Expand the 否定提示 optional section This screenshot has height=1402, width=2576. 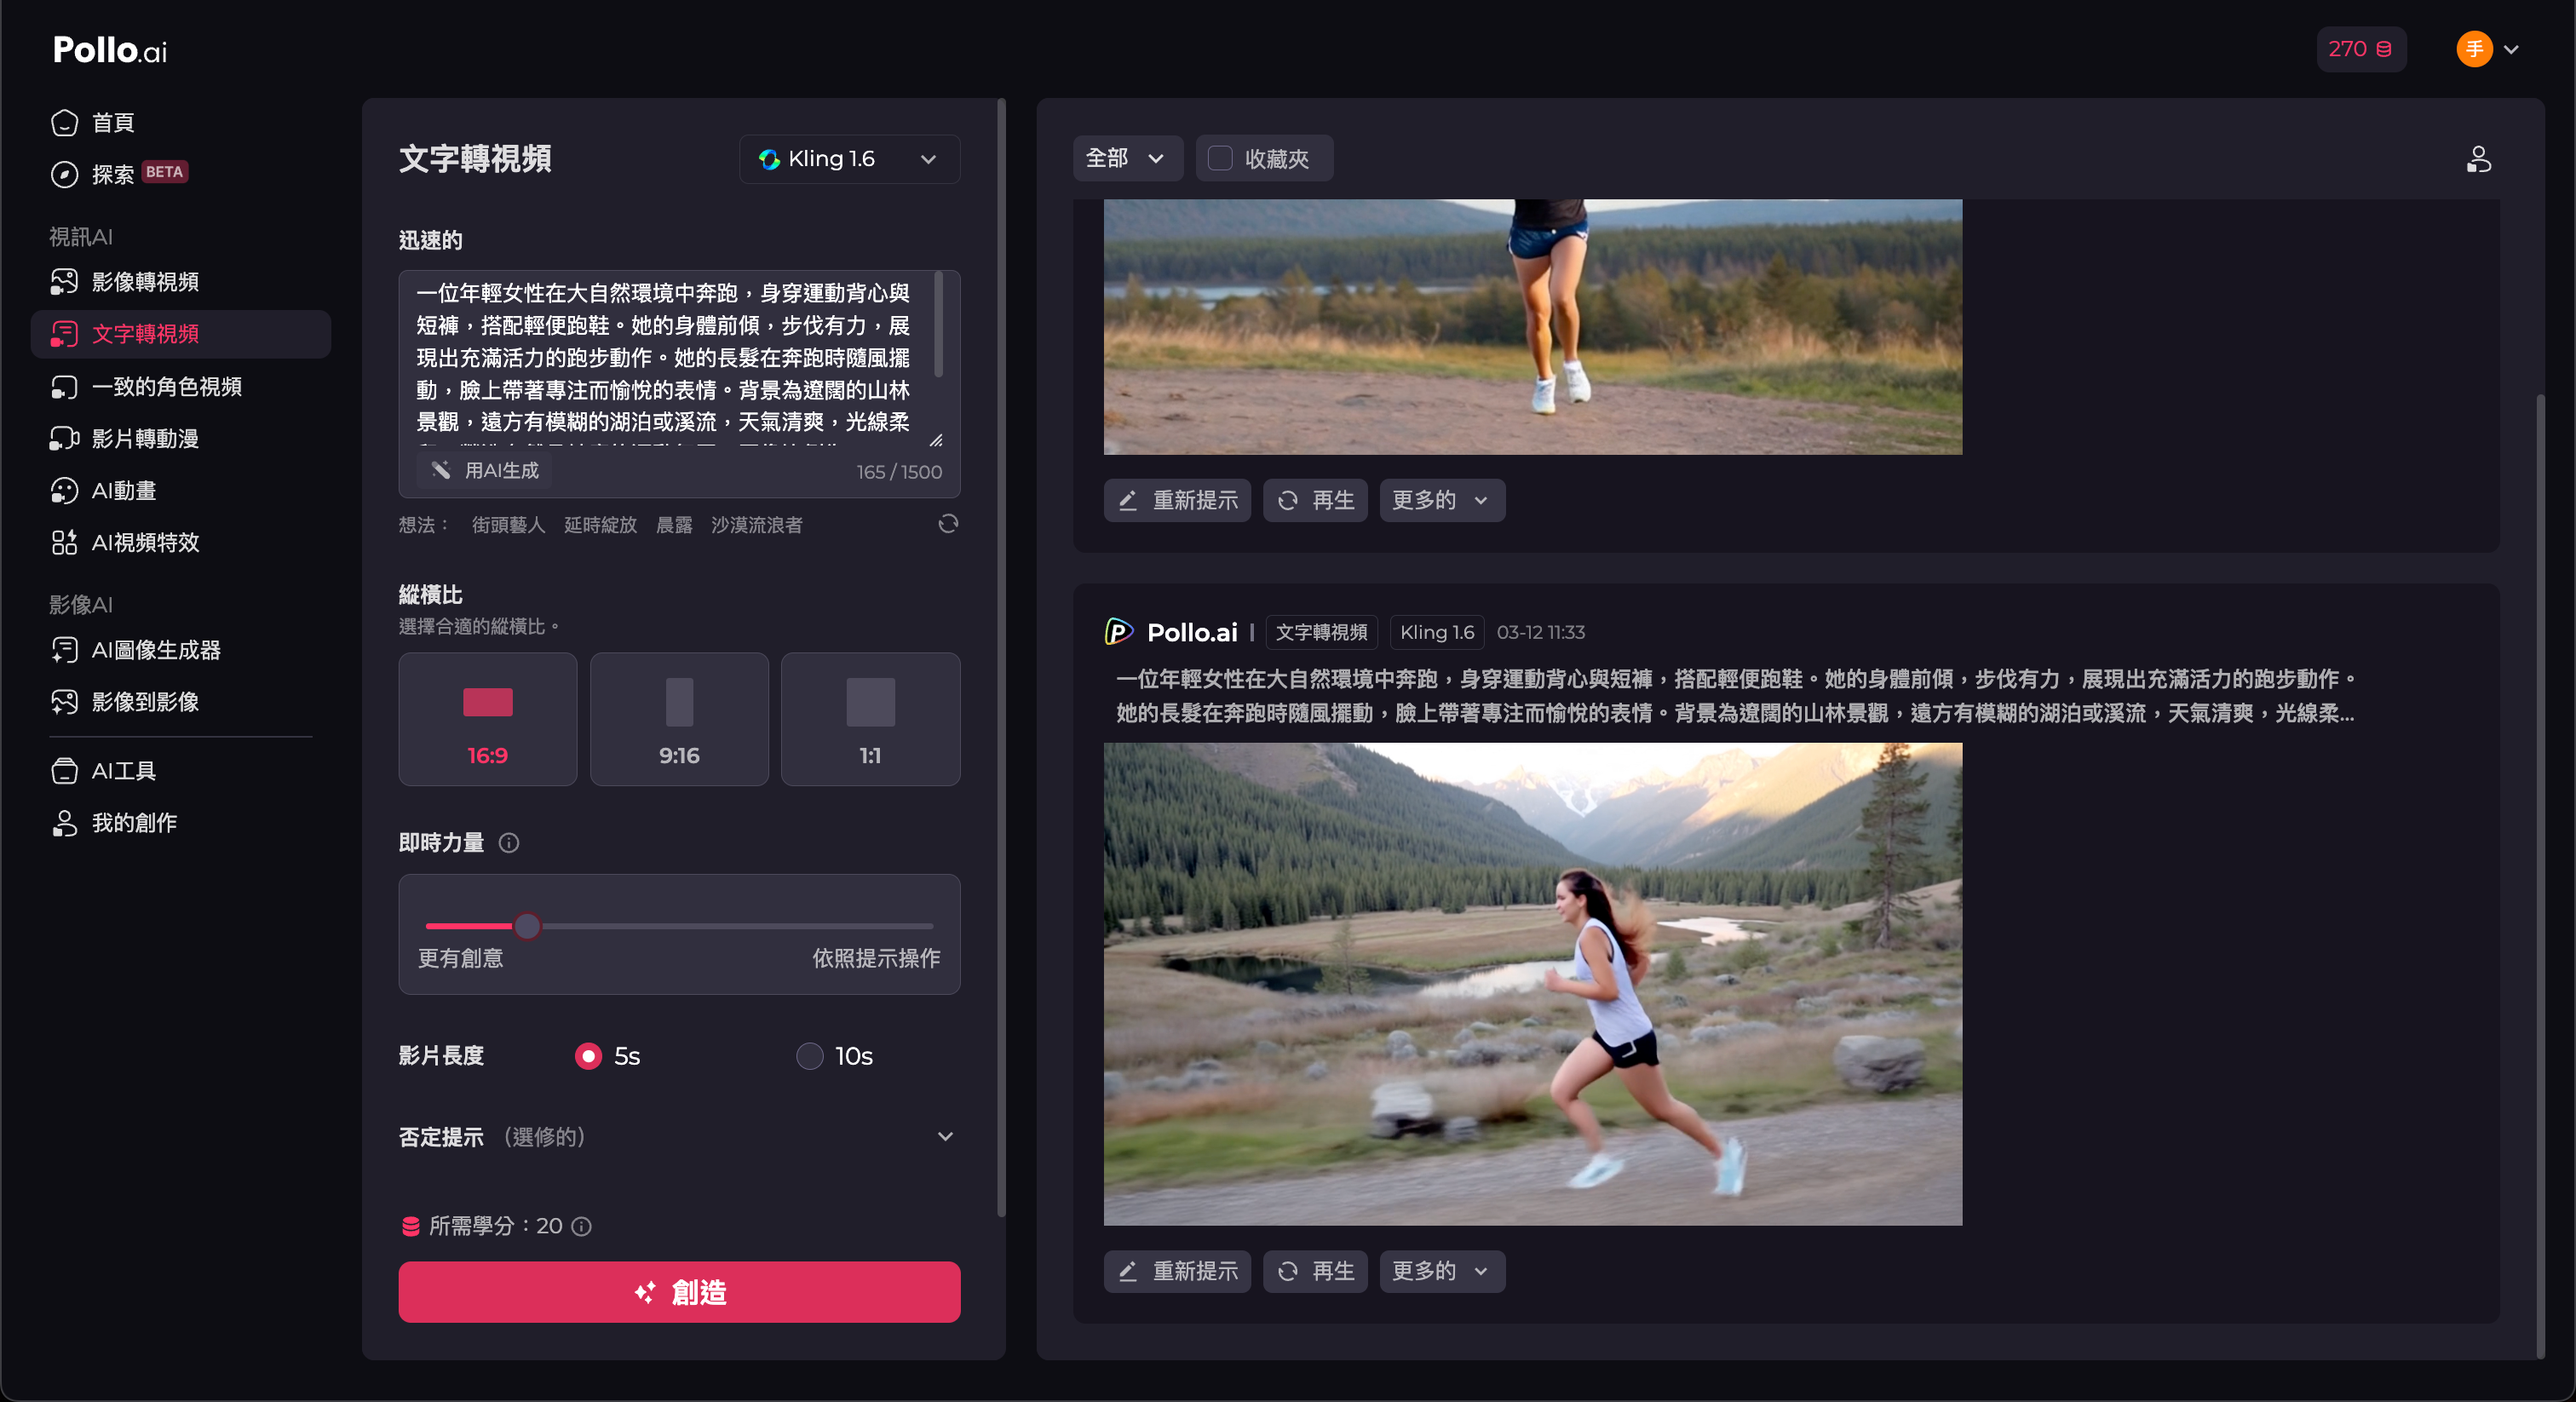click(x=944, y=1137)
